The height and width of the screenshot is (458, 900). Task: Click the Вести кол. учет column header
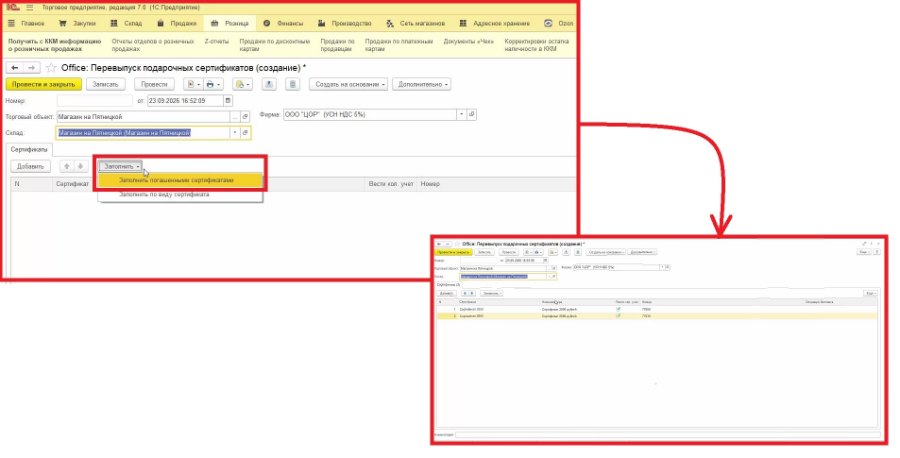tap(390, 184)
